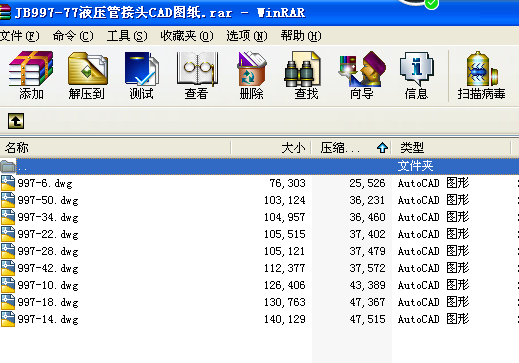
Task: Open the Help (帮助) menu
Action: [301, 36]
